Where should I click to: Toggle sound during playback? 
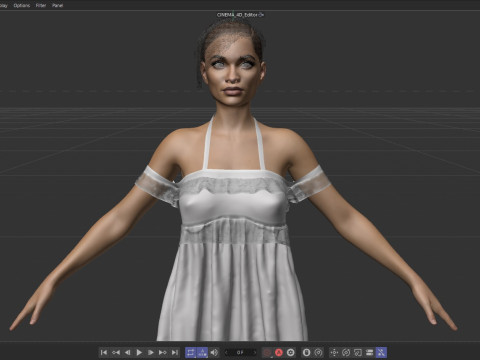click(214, 352)
